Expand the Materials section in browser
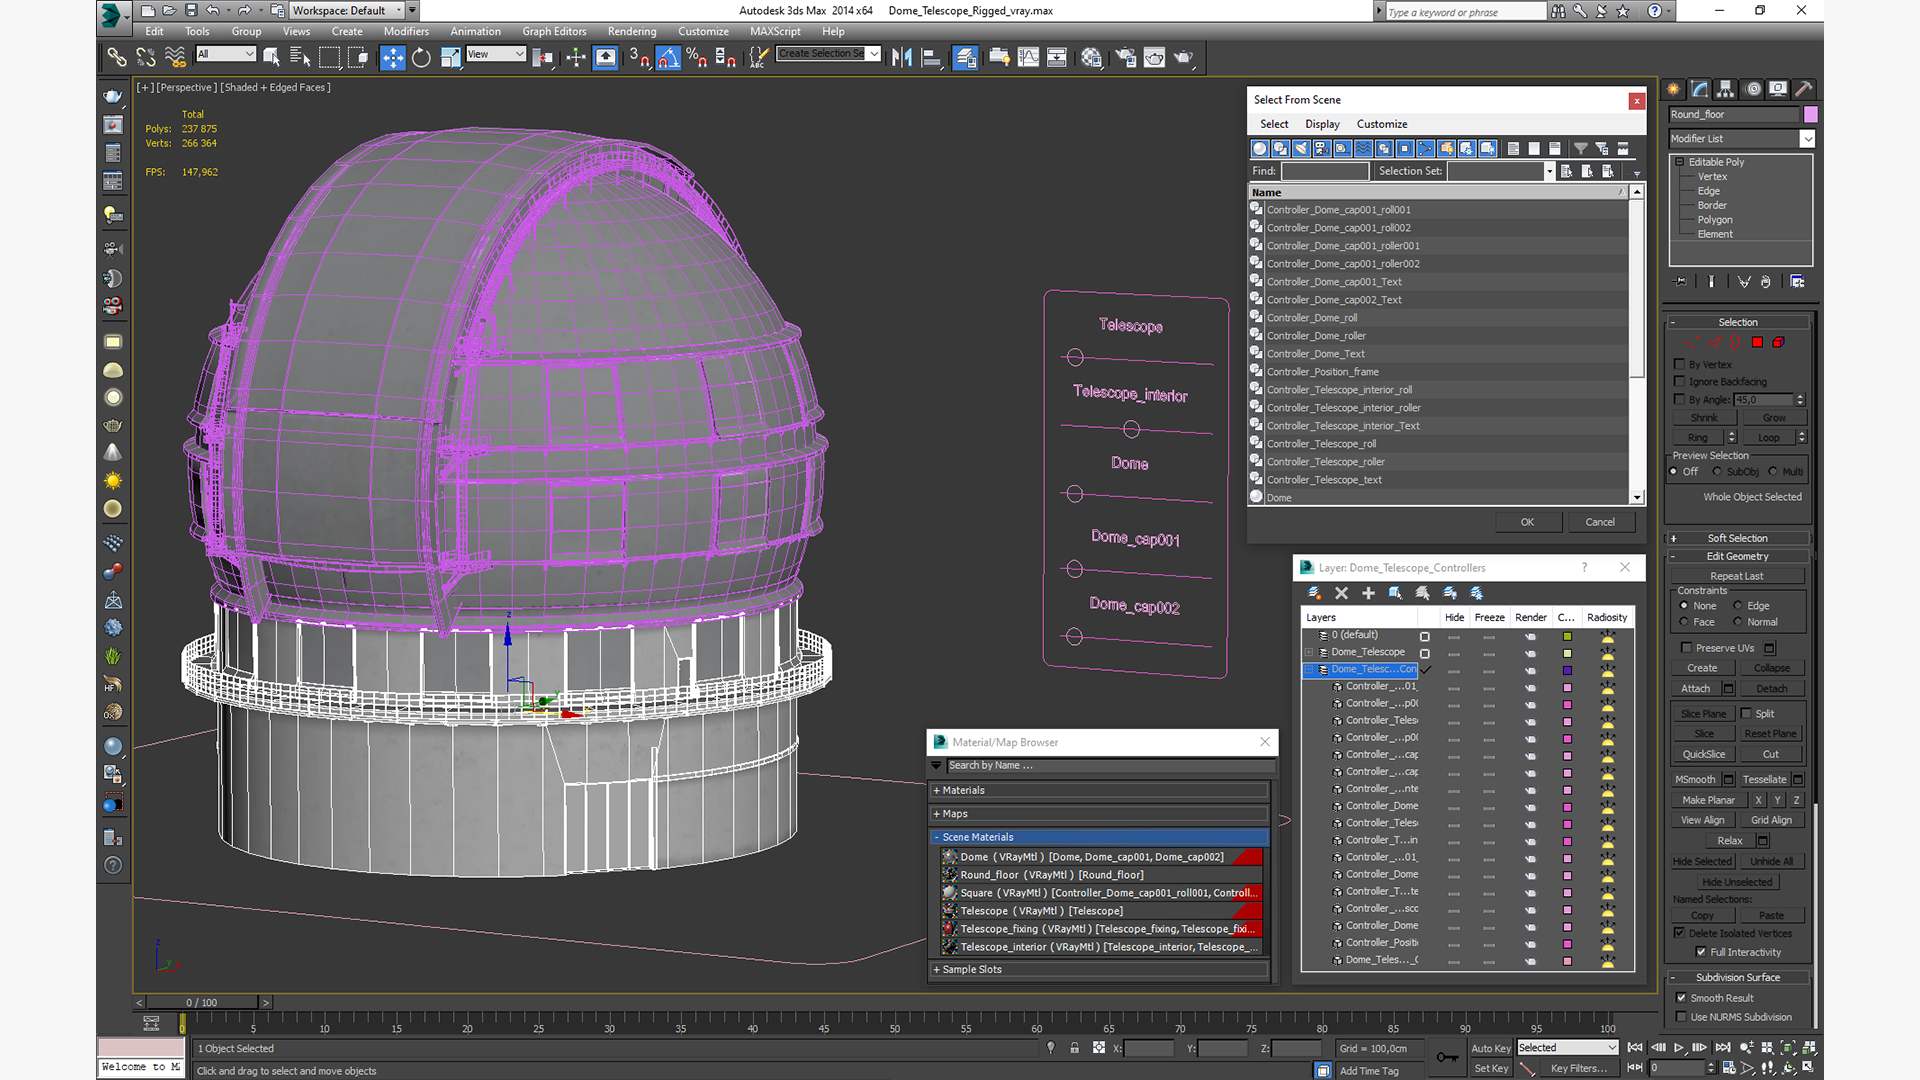1920x1080 pixels. point(963,790)
